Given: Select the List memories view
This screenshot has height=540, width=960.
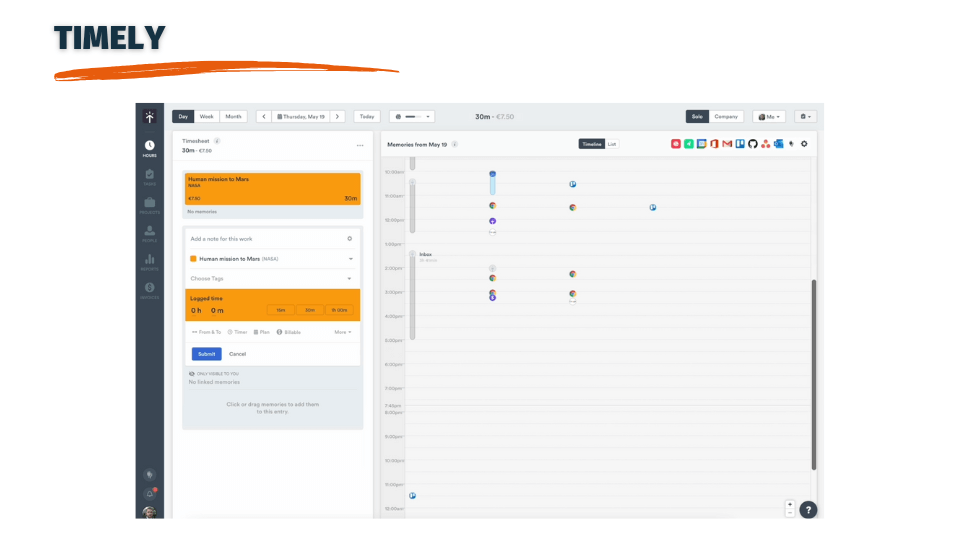Looking at the screenshot, I should tap(612, 144).
